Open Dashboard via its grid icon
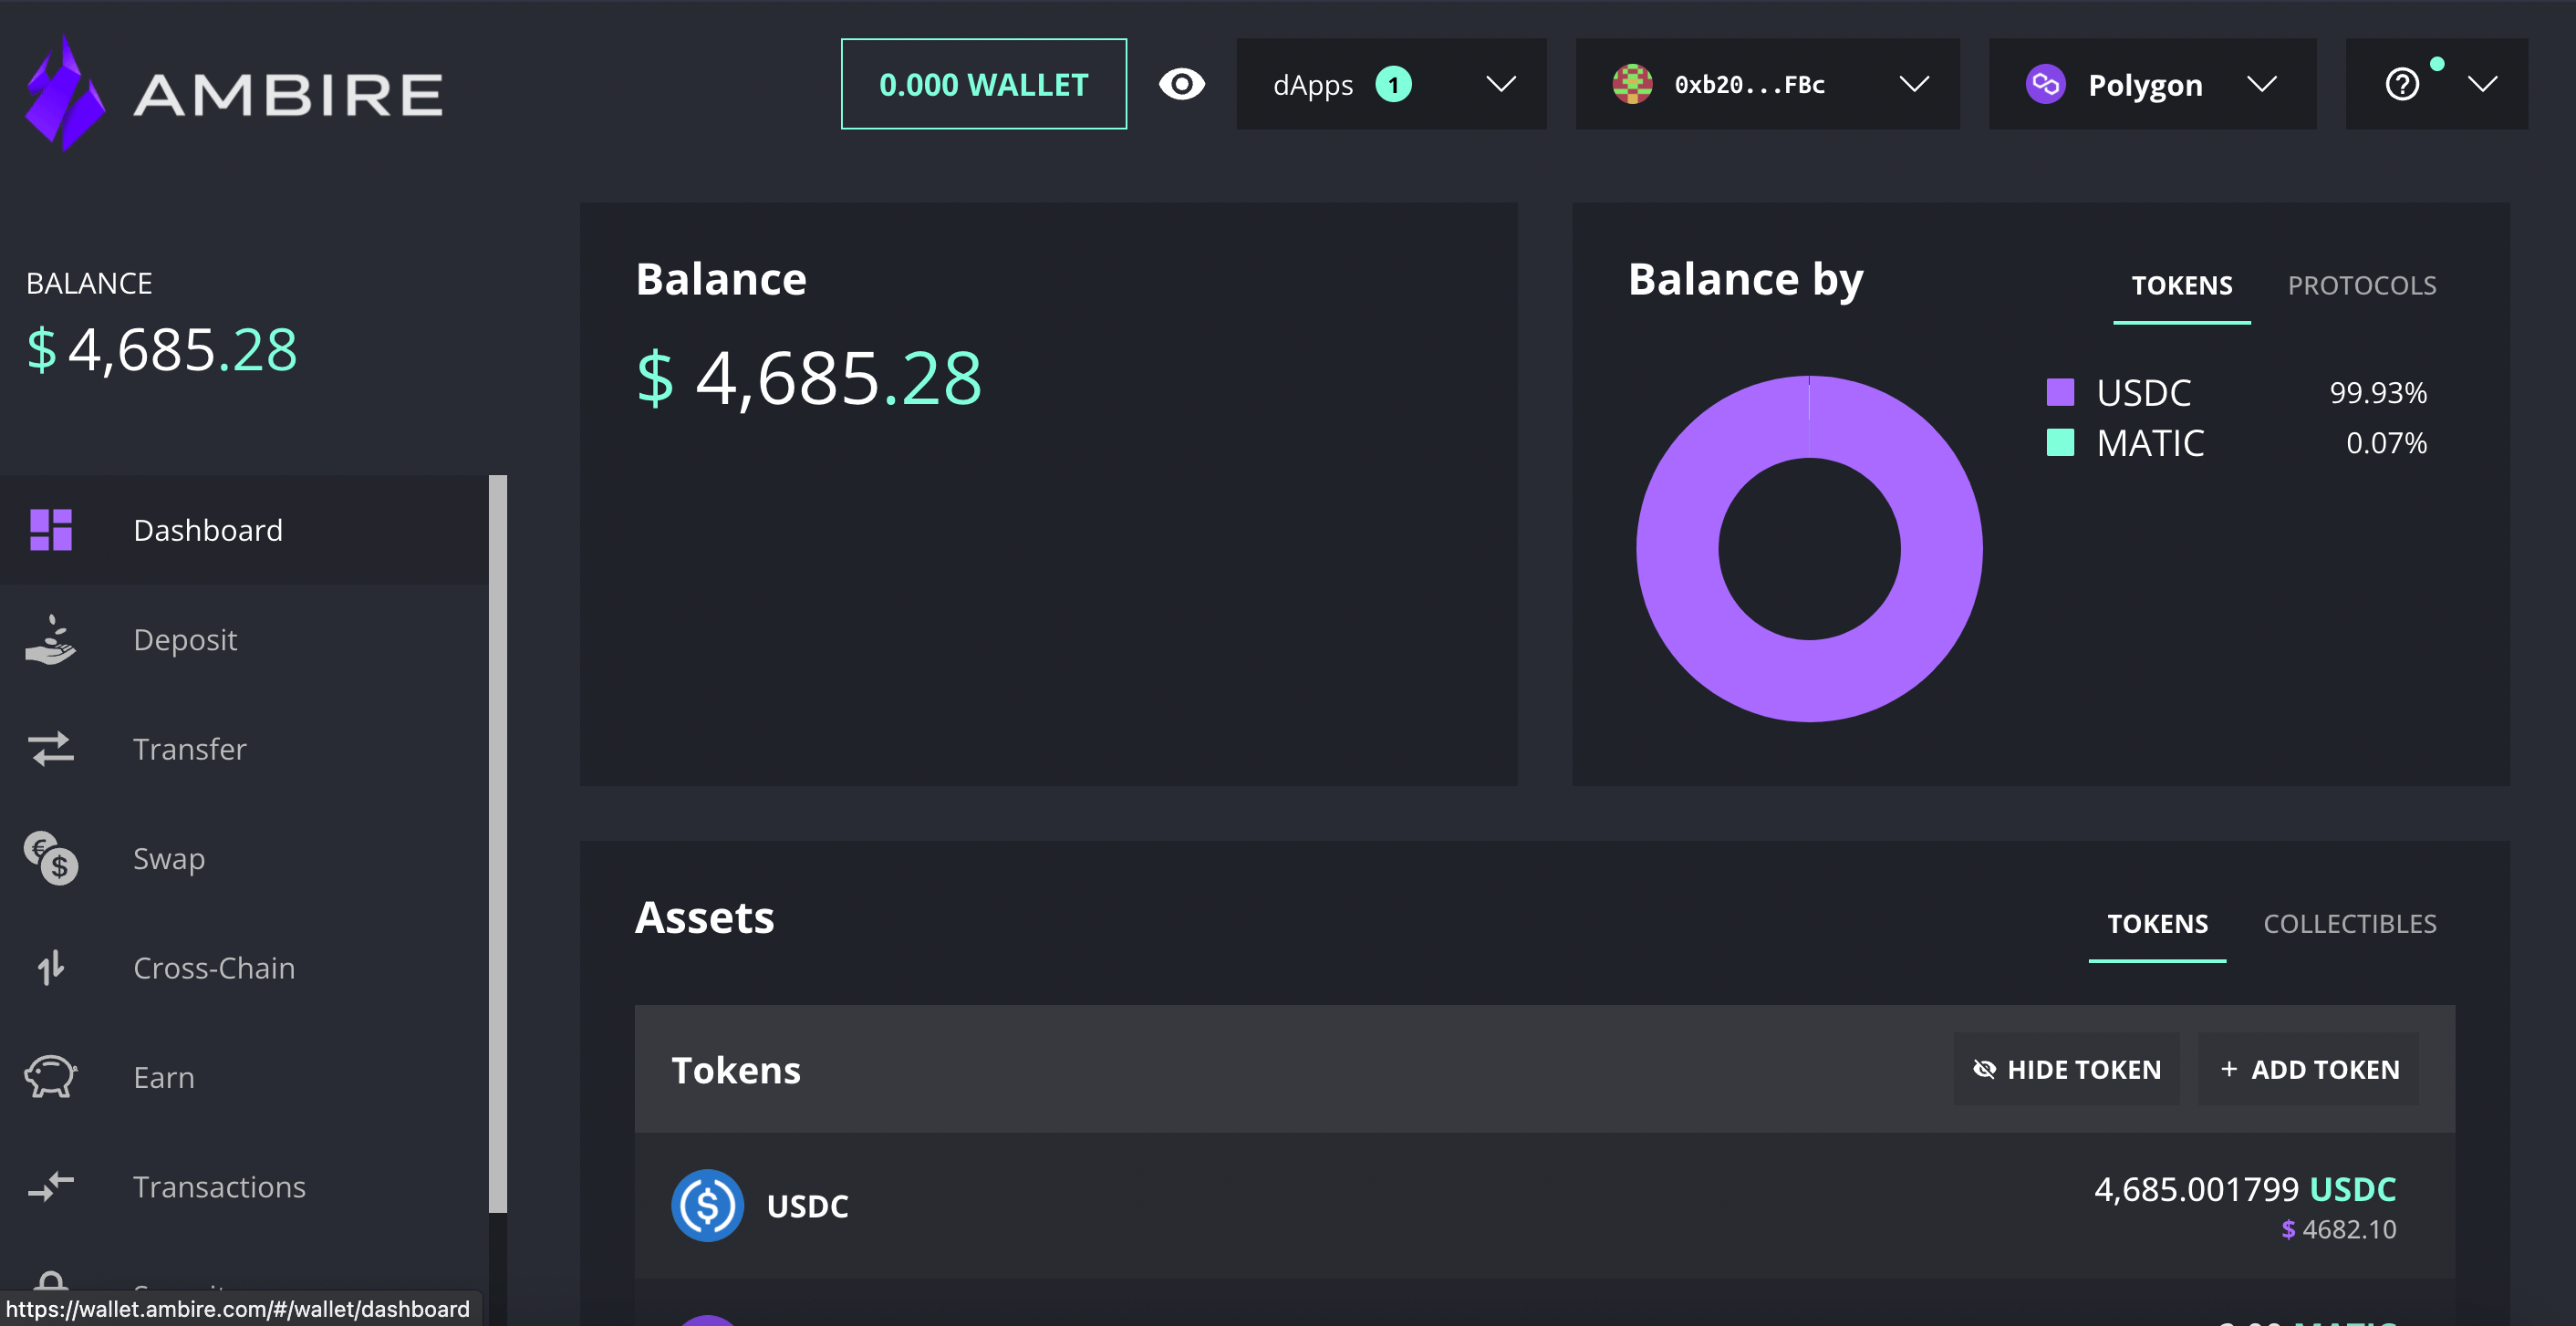This screenshot has width=2576, height=1326. pyautogui.click(x=51, y=530)
